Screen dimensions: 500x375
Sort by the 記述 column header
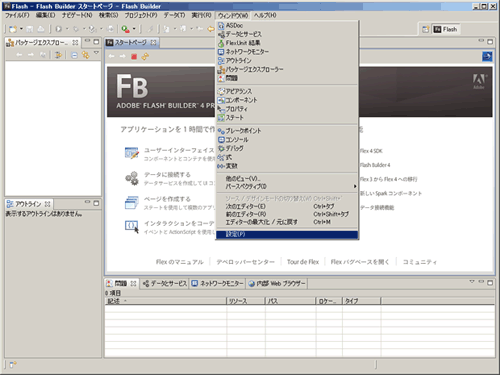point(166,301)
